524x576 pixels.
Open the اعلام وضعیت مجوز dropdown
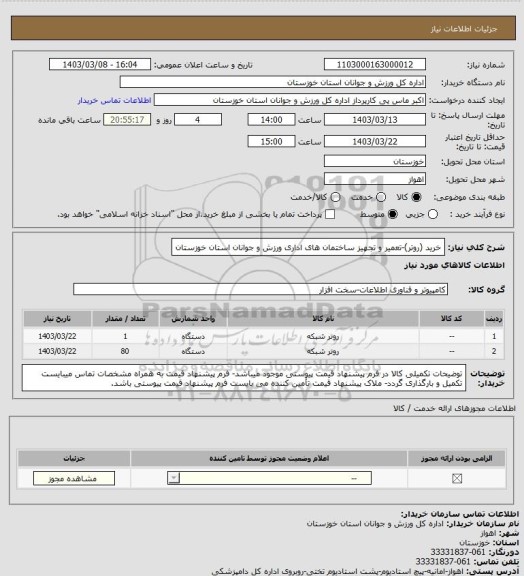(269, 478)
